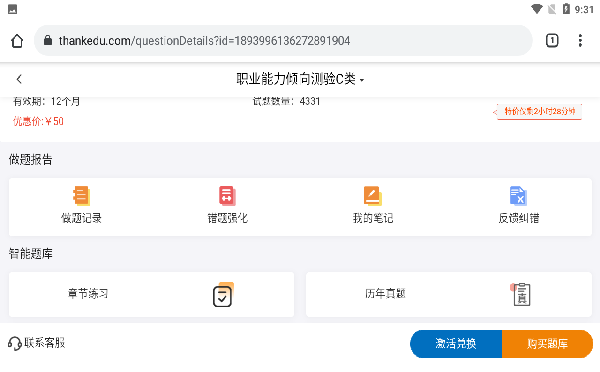Viewport: 600px width, 372px height.
Task: Click the 错题强化 label
Action: tap(227, 218)
